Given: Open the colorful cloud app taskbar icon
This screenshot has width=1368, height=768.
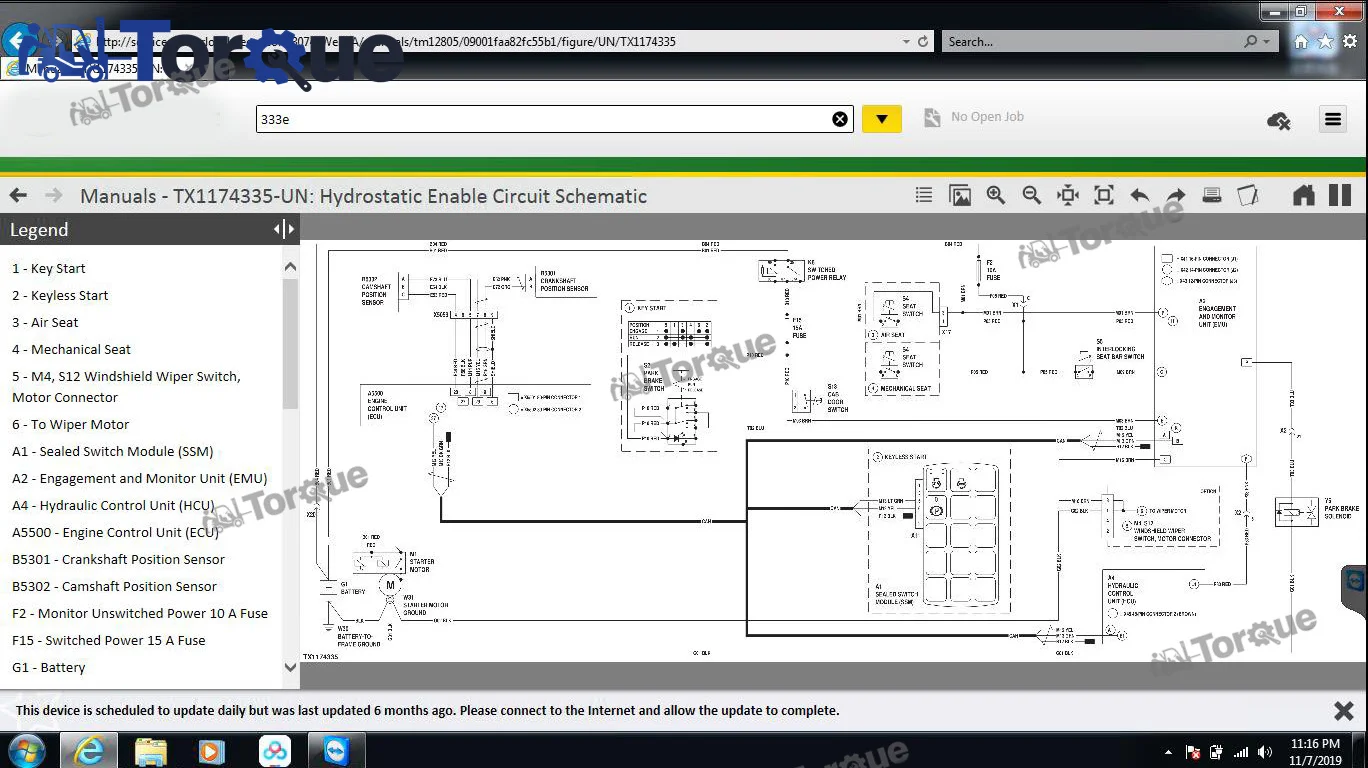Looking at the screenshot, I should [x=274, y=751].
